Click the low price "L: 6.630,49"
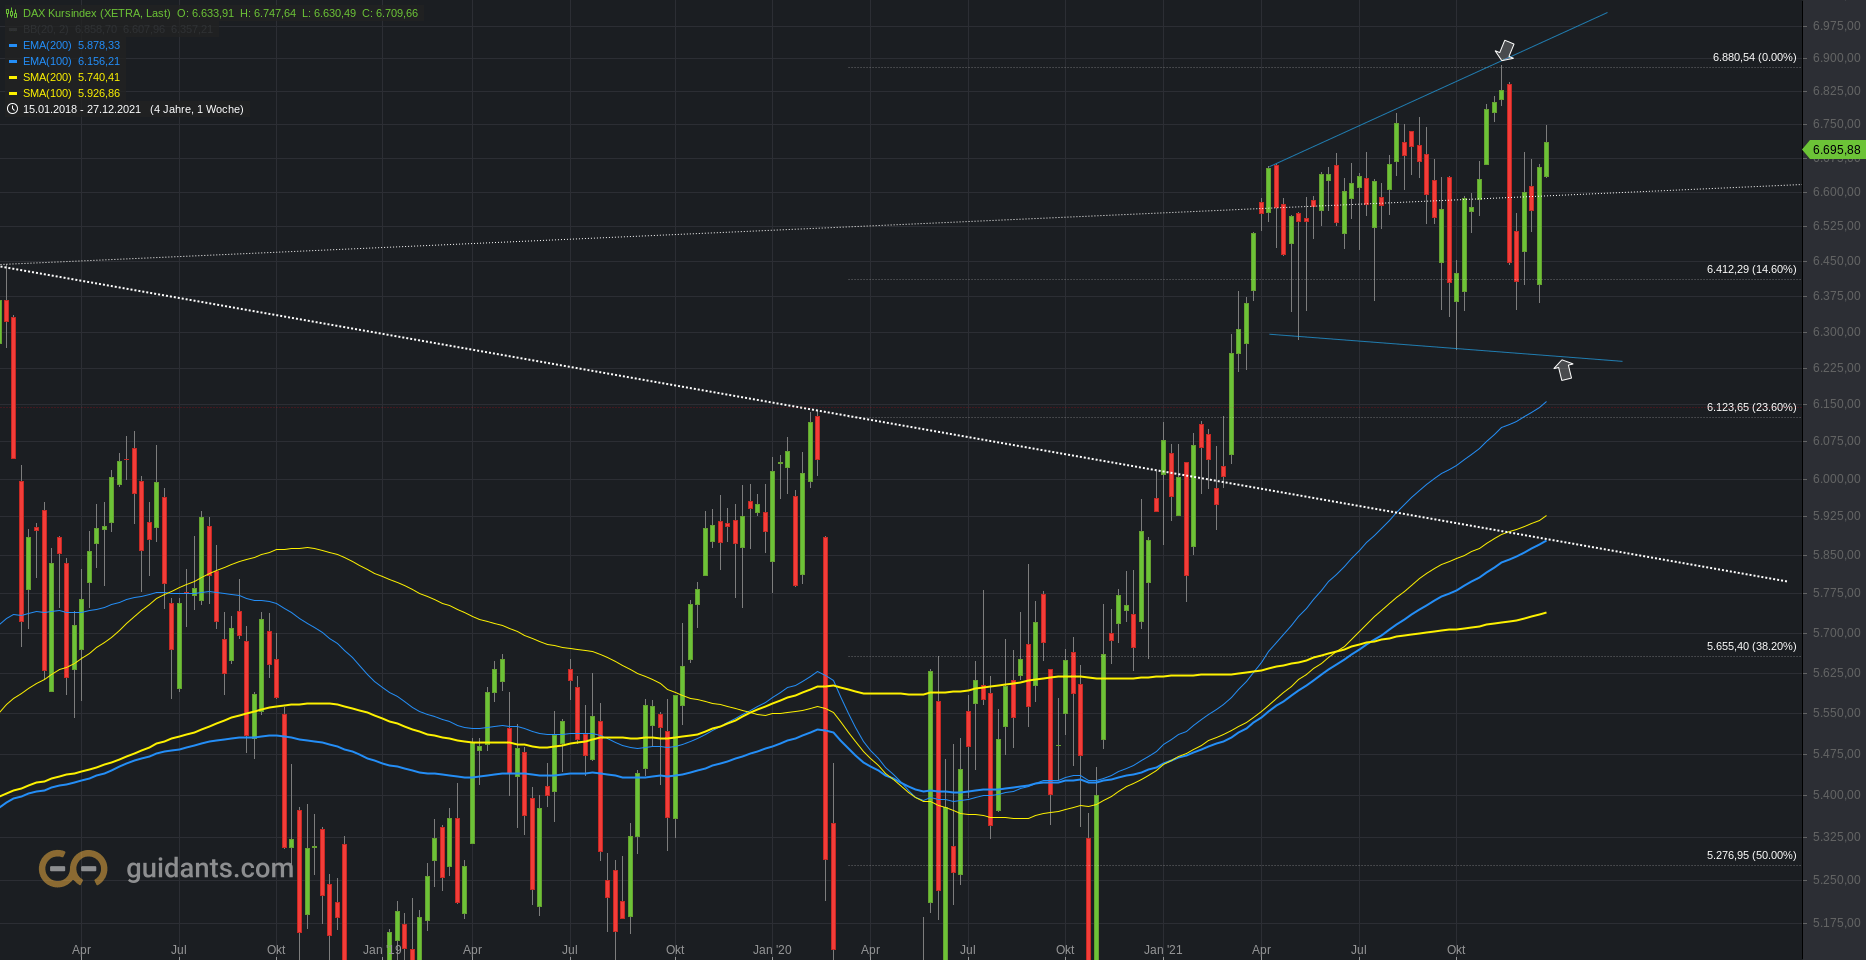This screenshot has width=1866, height=960. (329, 13)
